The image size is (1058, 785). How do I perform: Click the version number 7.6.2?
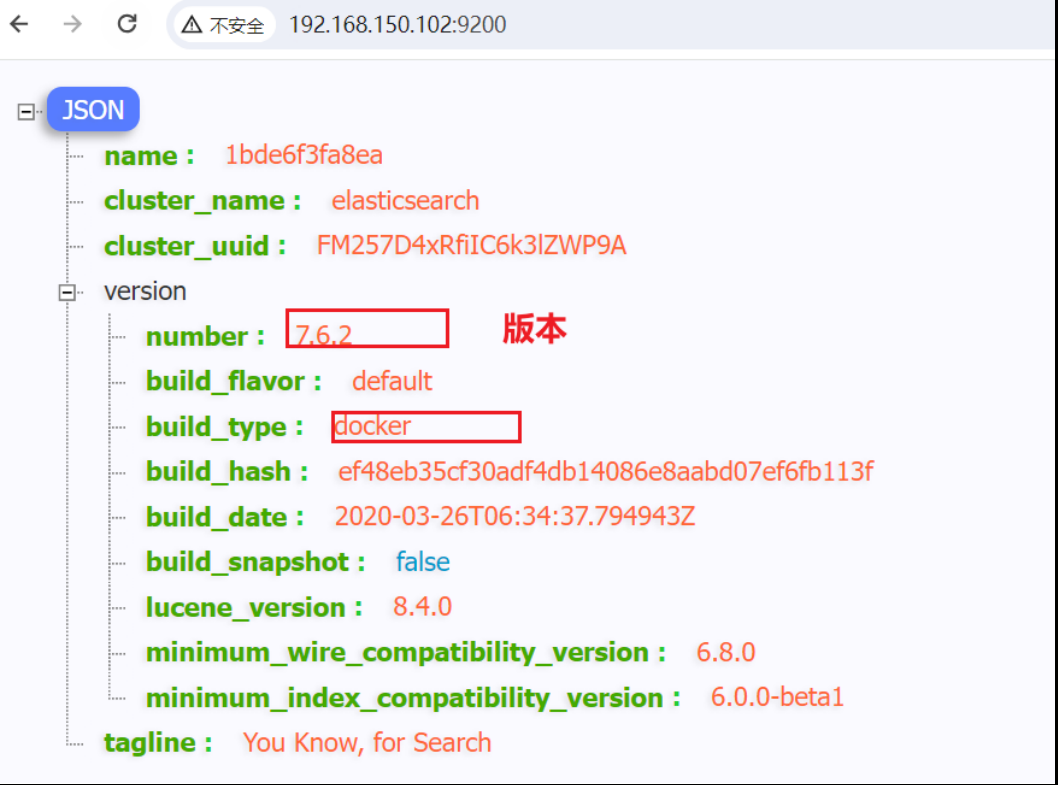pyautogui.click(x=324, y=336)
